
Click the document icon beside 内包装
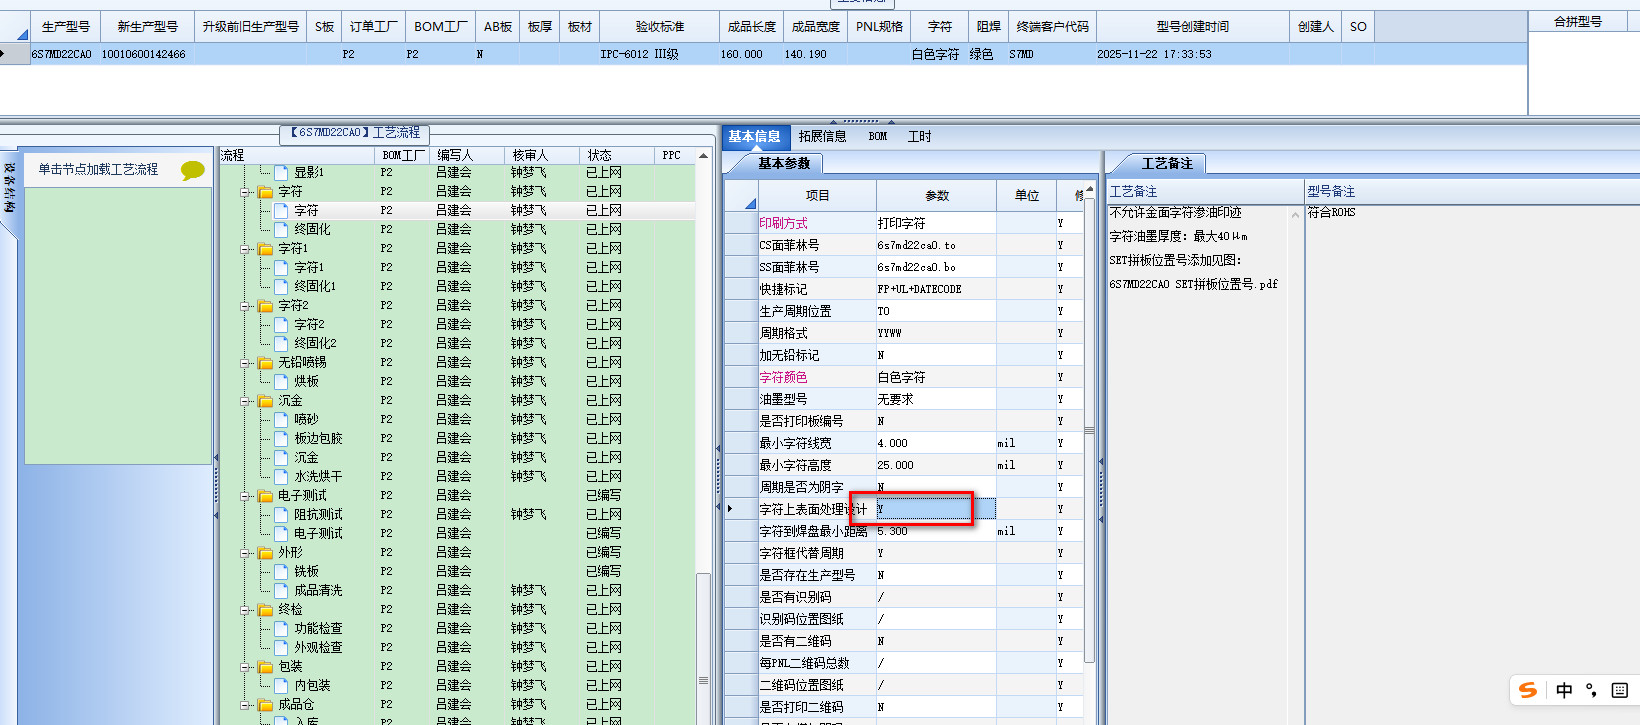[281, 685]
